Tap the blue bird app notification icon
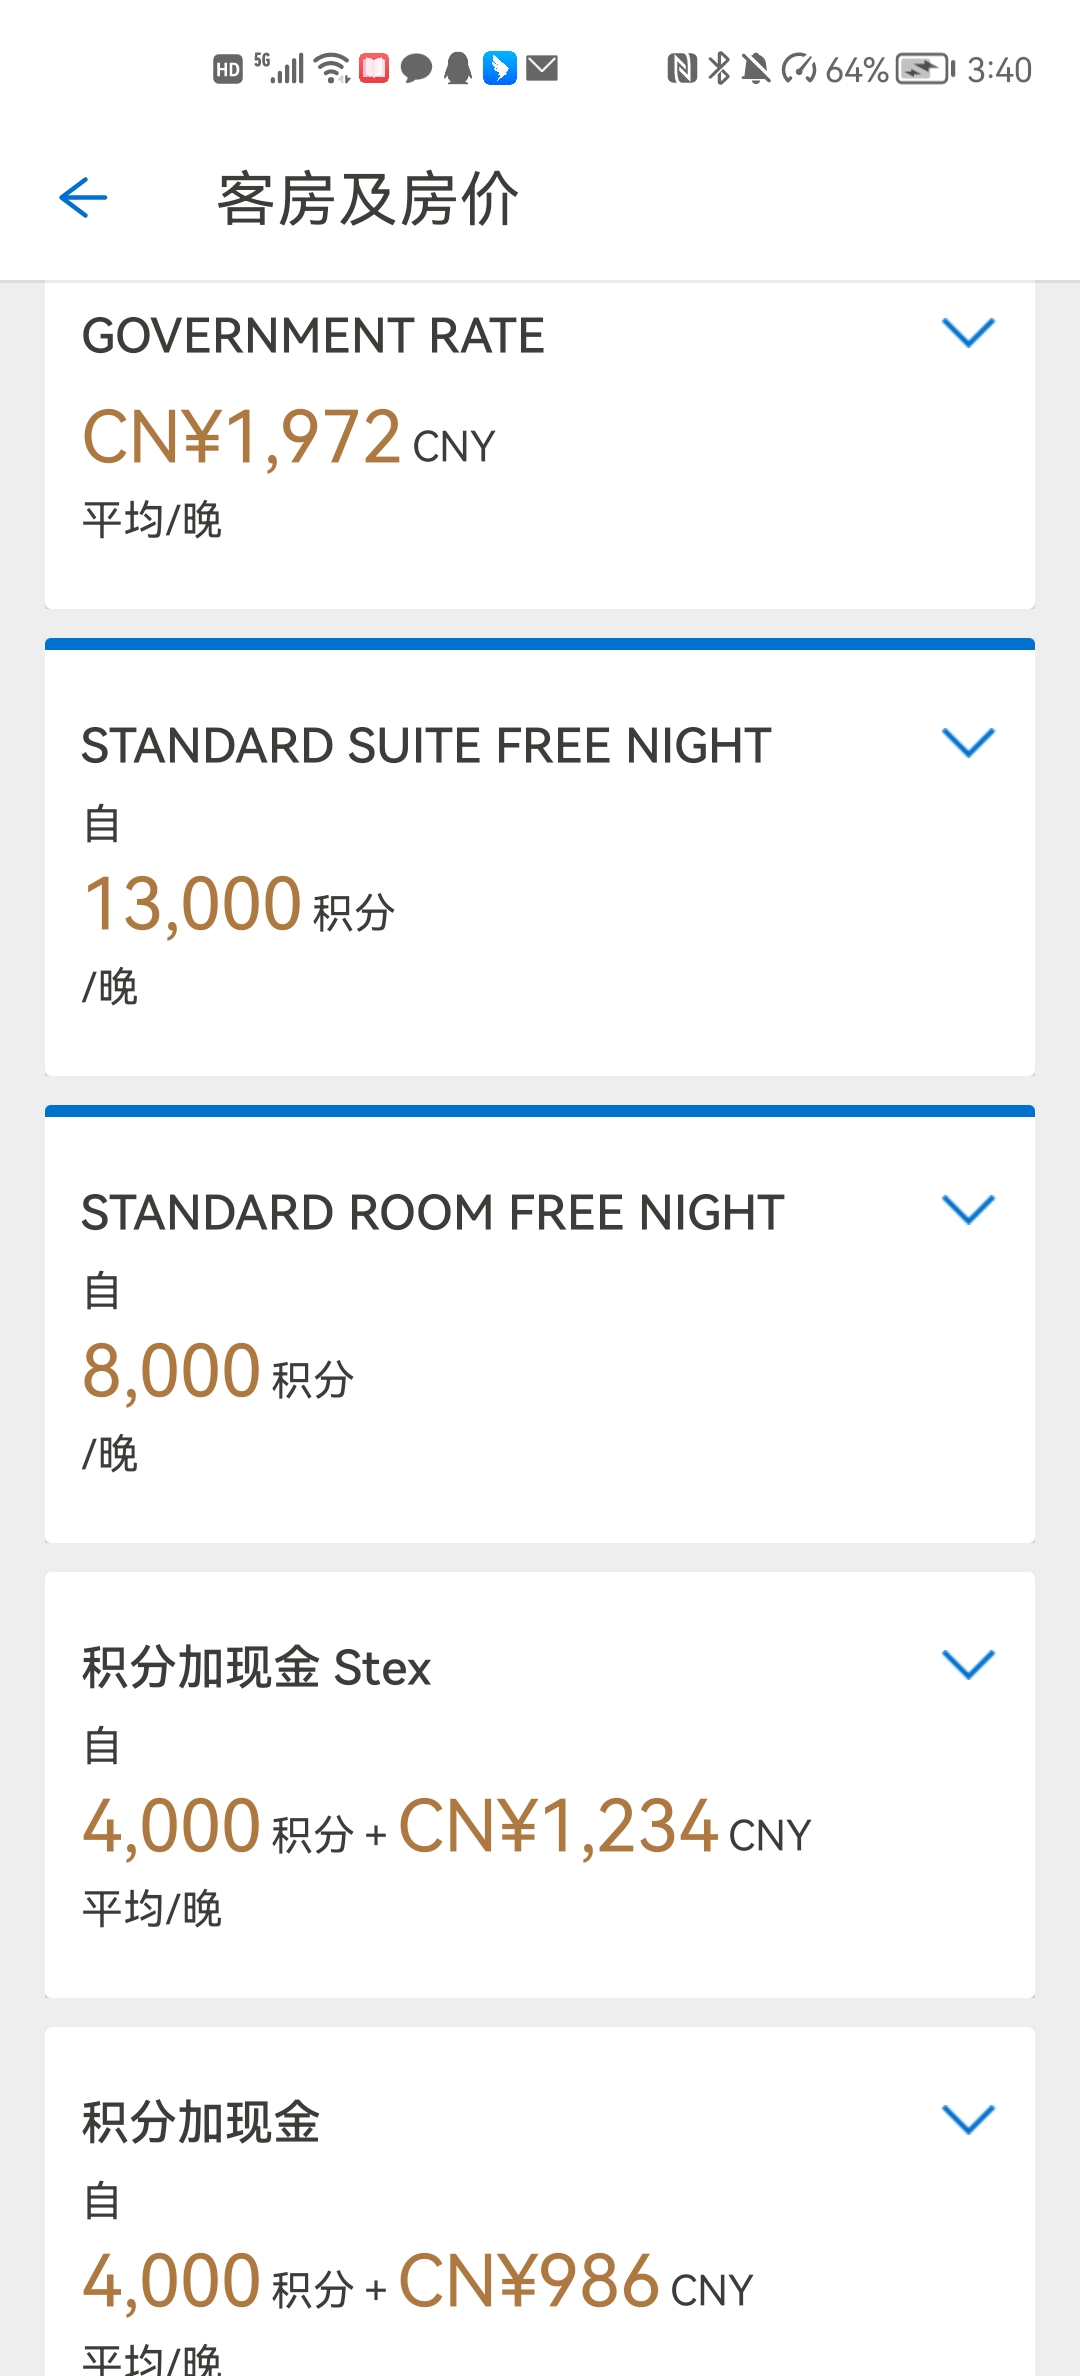Image resolution: width=1080 pixels, height=2376 pixels. tap(500, 68)
